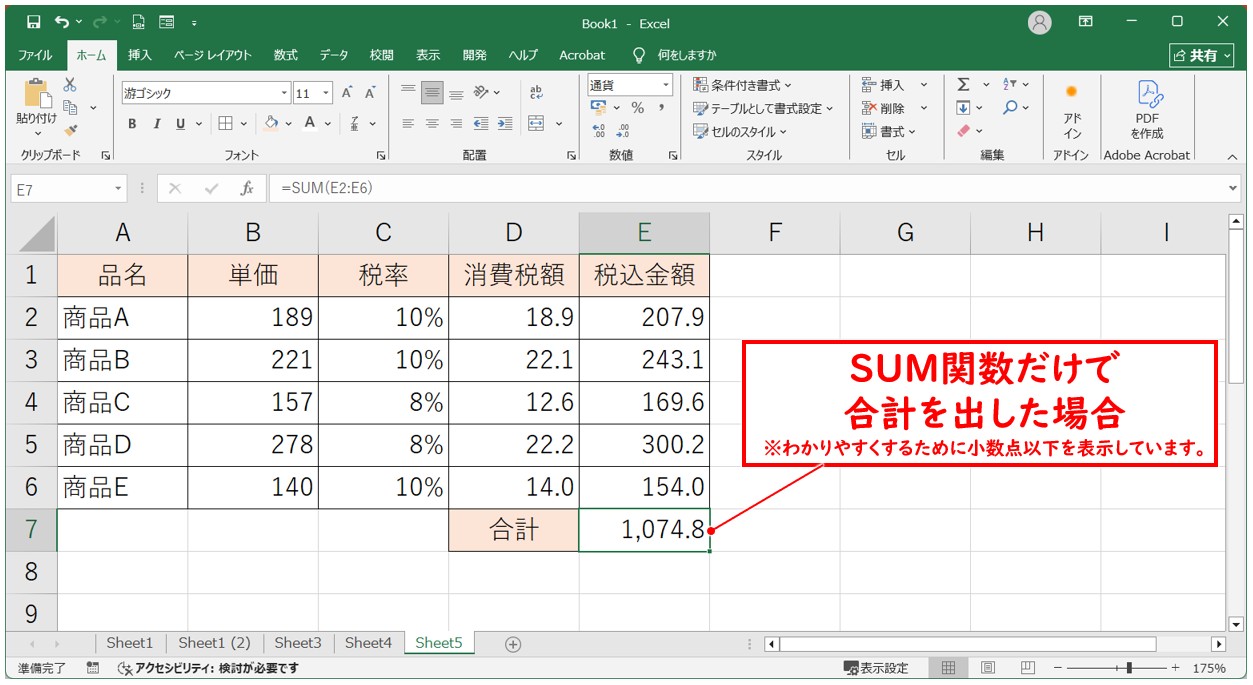Collapse the ribbon with chevron
Viewport: 1253px width, 685px height.
1232,156
